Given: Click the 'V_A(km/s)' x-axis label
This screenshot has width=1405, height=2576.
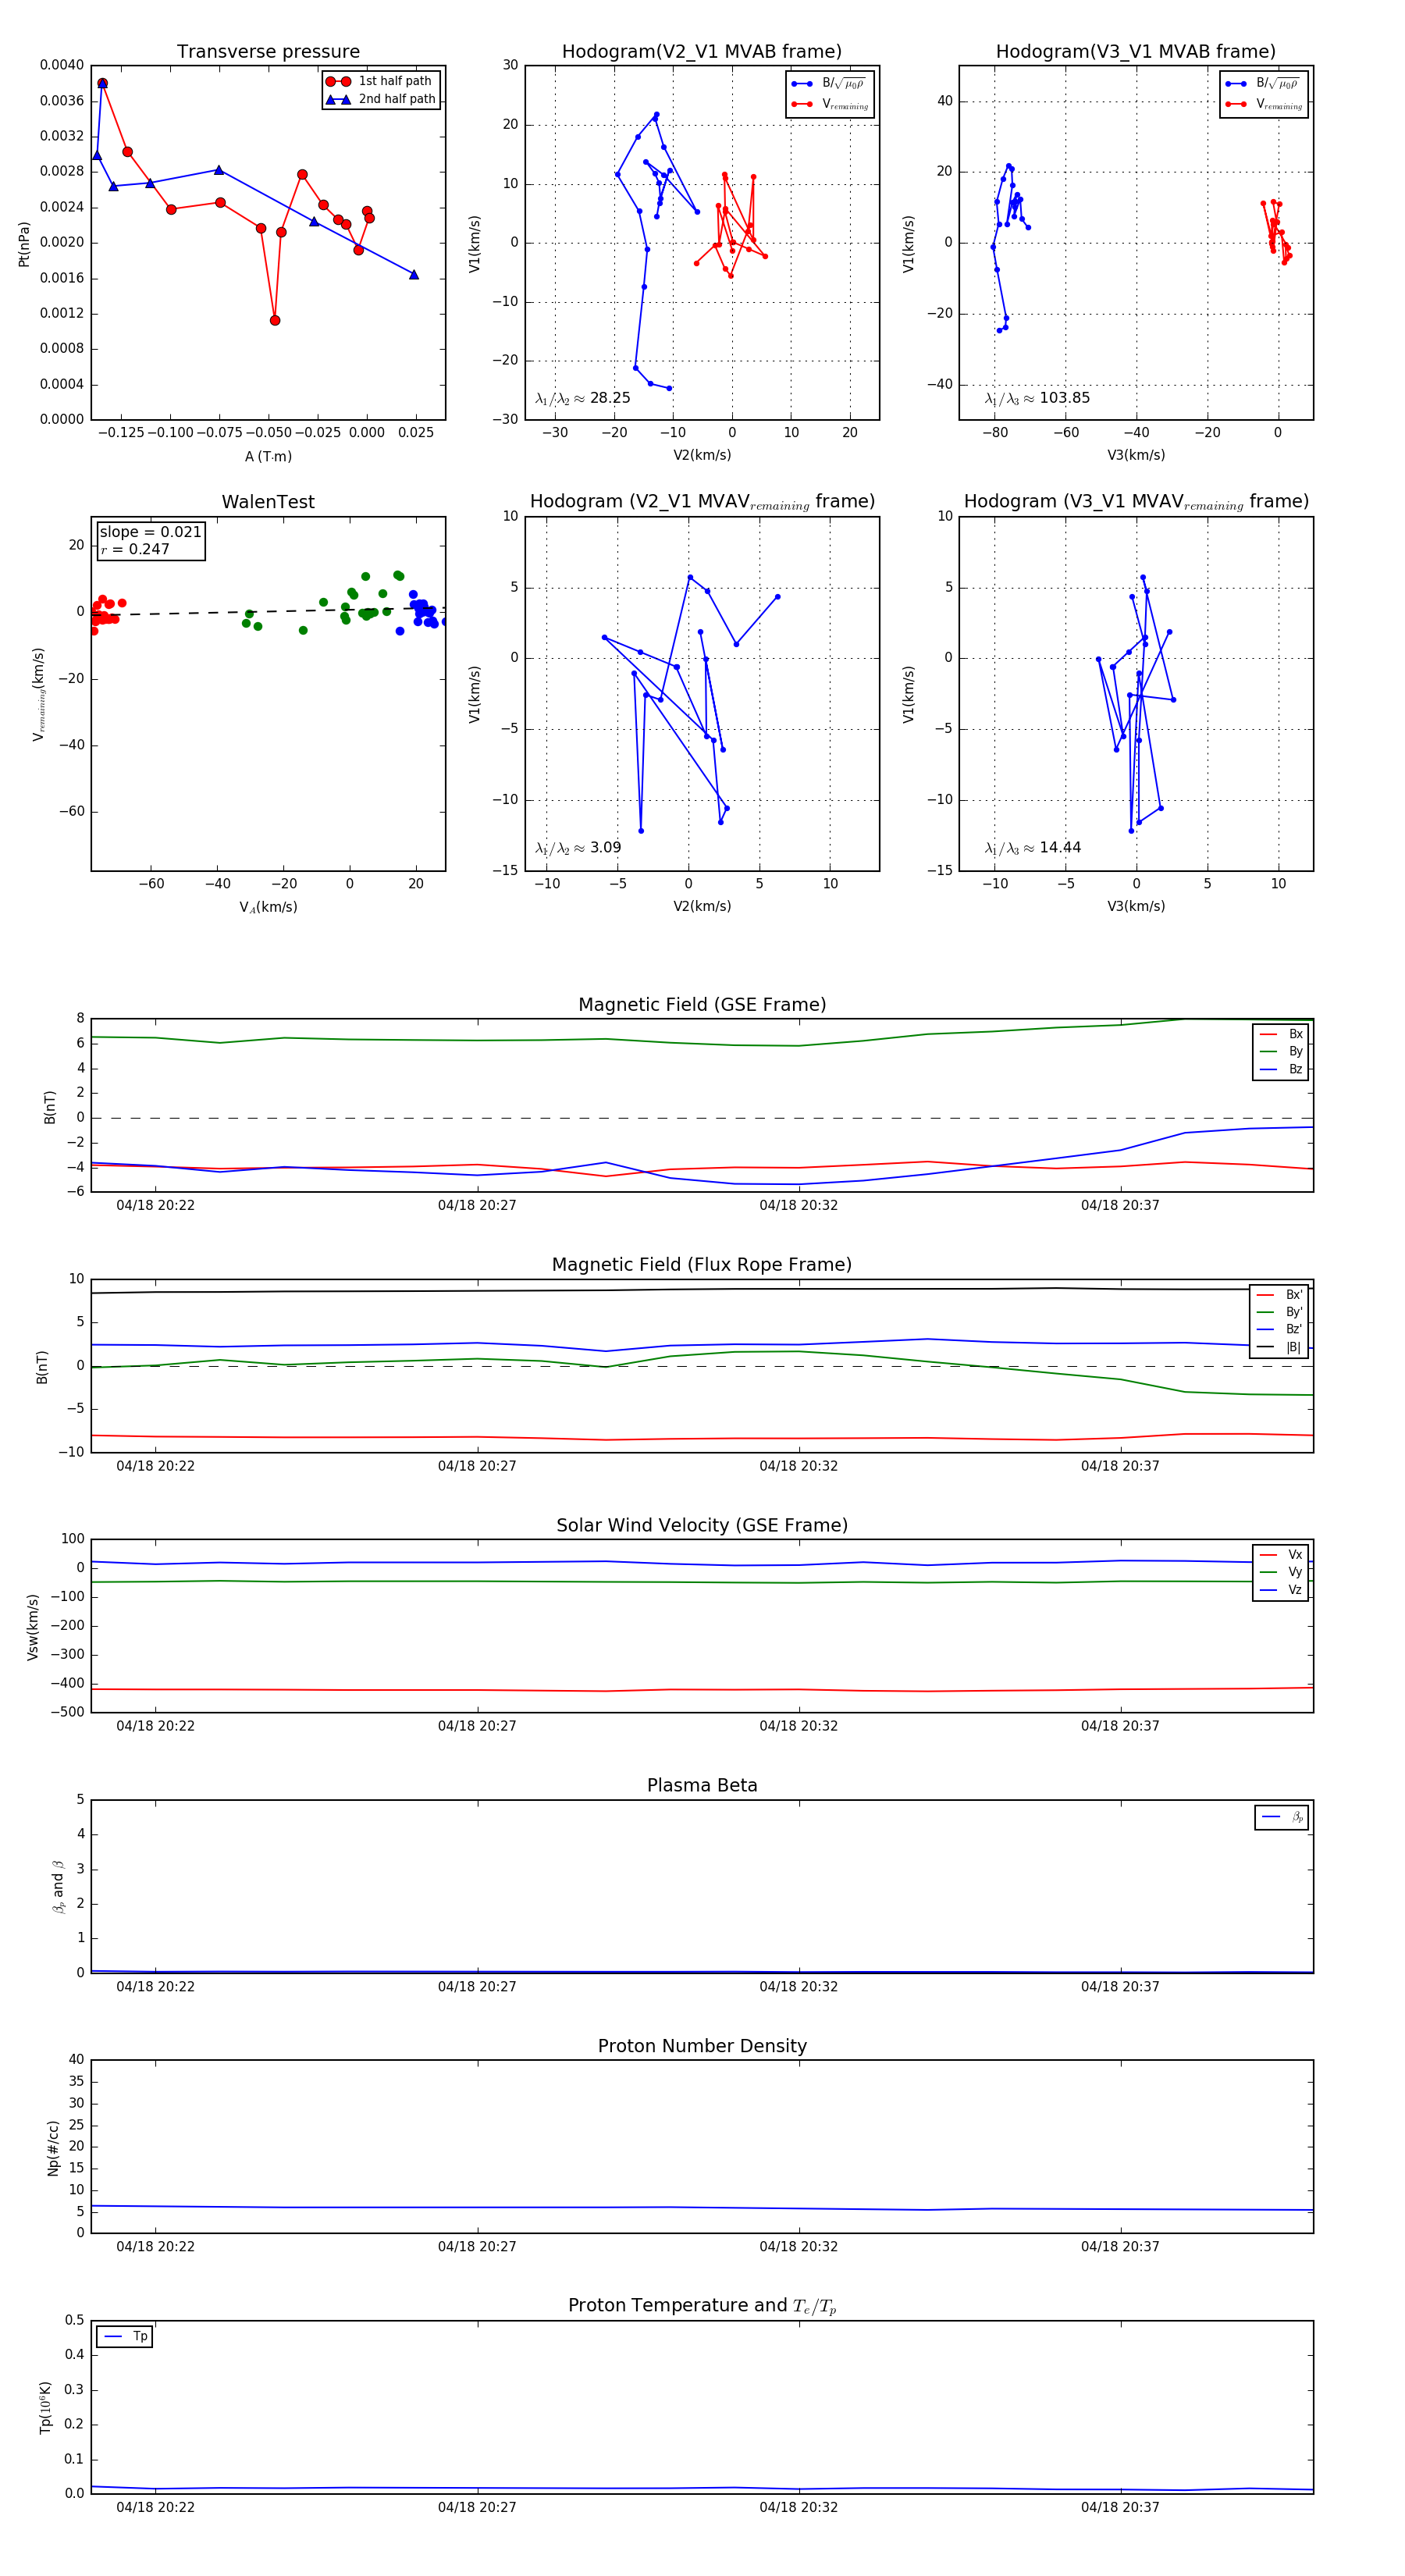Looking at the screenshot, I should 268,907.
